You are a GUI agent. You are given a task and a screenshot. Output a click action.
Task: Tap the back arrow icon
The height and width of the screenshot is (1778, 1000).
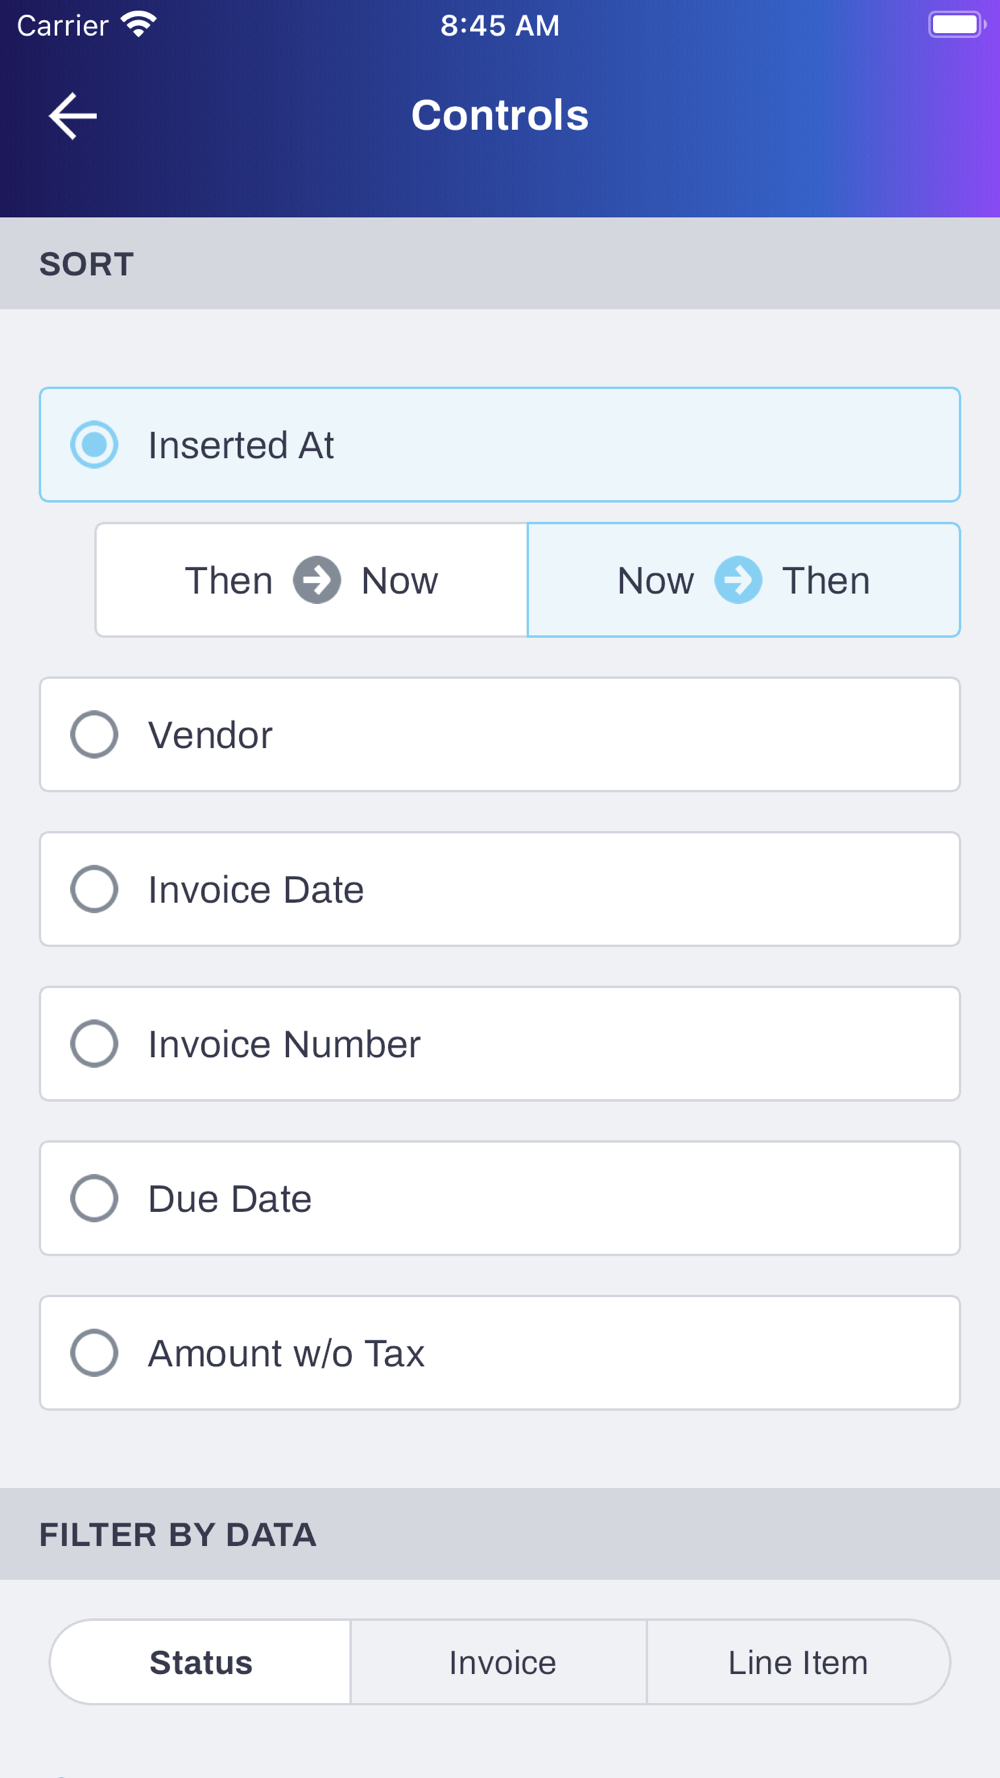coord(73,116)
